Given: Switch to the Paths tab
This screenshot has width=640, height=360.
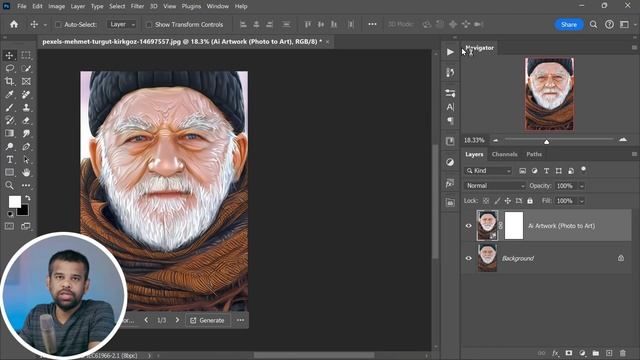Looking at the screenshot, I should pos(534,154).
